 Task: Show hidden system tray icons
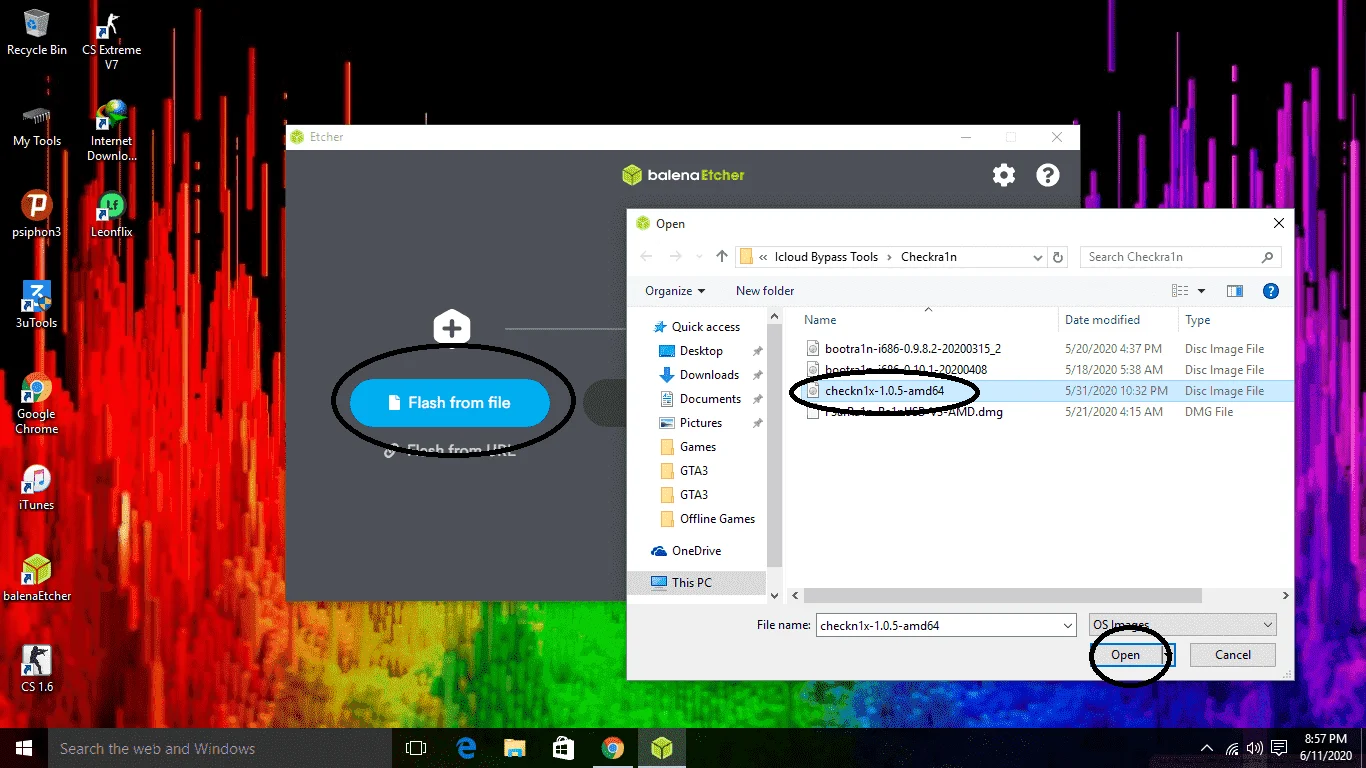(x=1208, y=748)
